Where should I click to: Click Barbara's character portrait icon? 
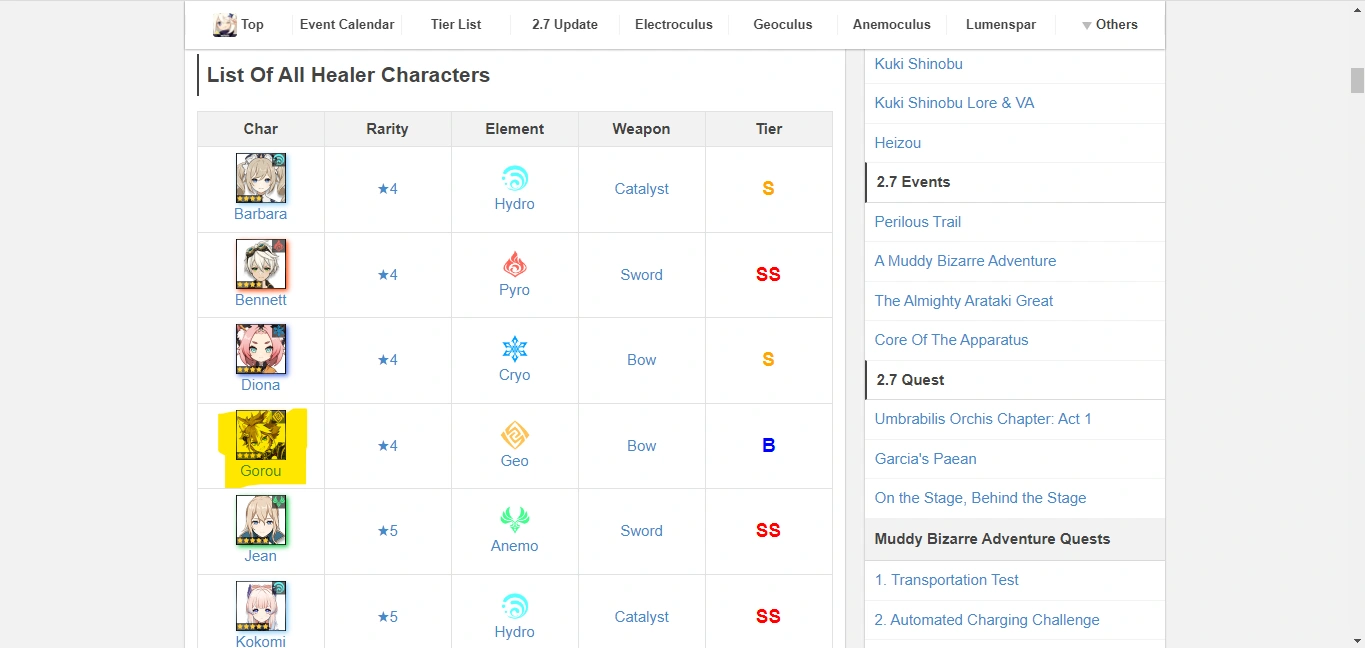coord(261,178)
